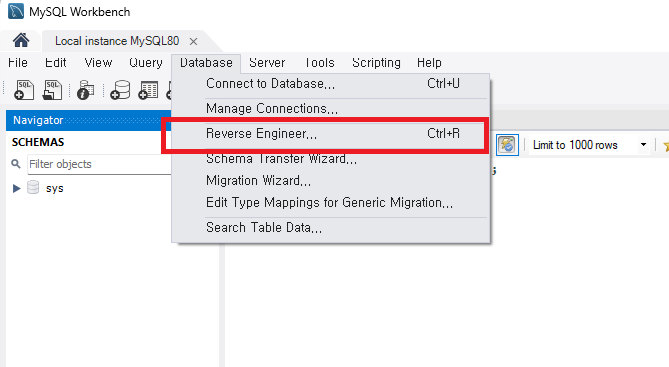Image resolution: width=669 pixels, height=367 pixels.
Task: Open the Help menu
Action: click(x=429, y=63)
